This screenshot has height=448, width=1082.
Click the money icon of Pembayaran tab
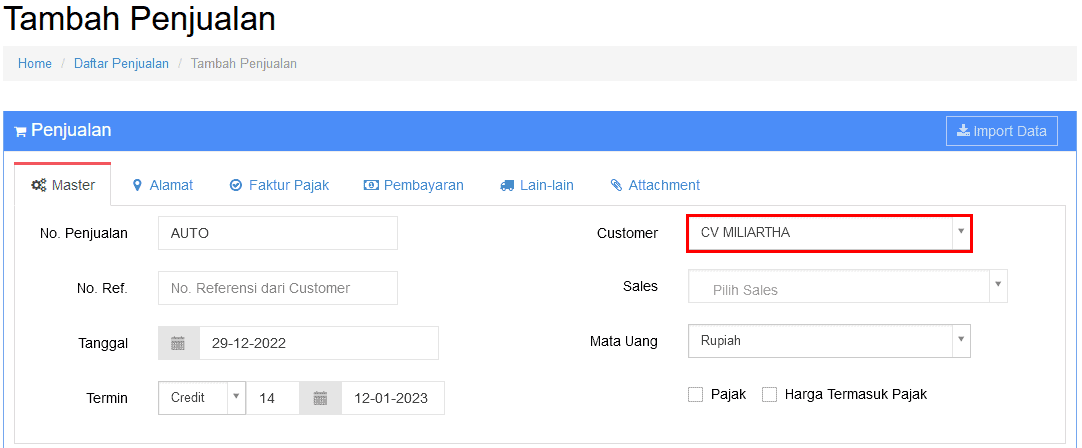pos(371,185)
